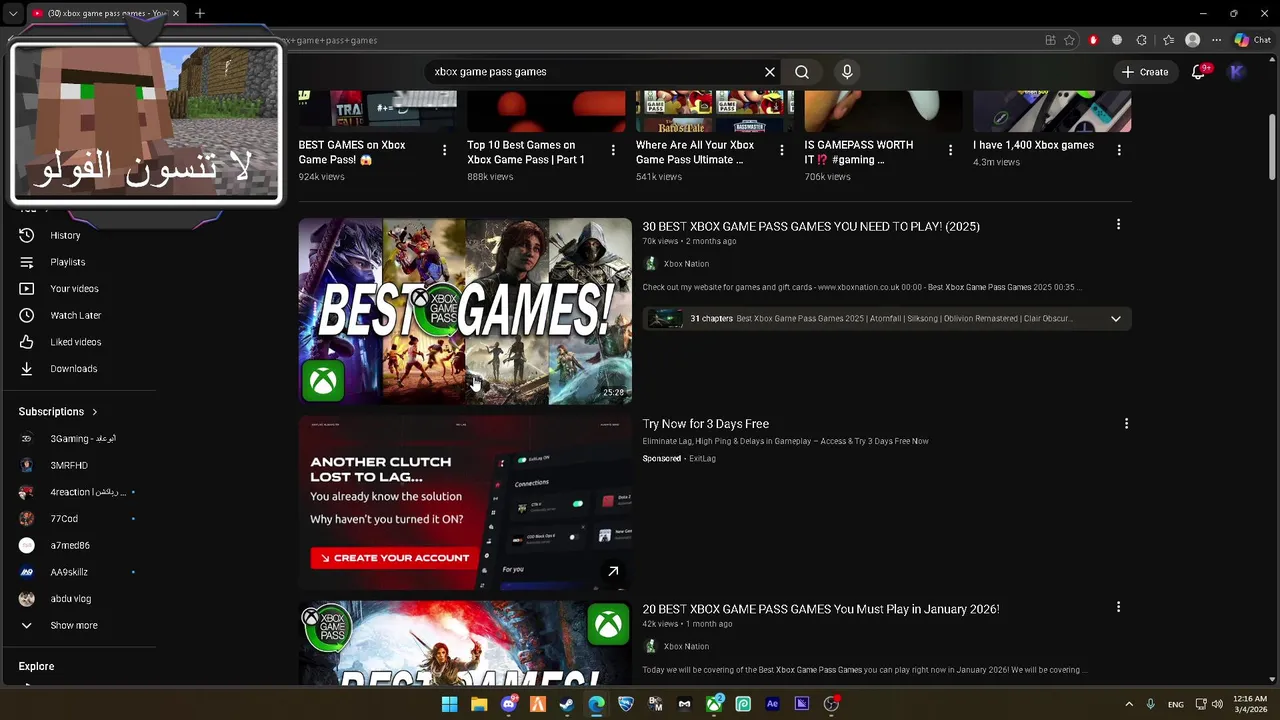Play the 30 BEST XBOX GAME PASS GAMES thumbnail
1280x720 pixels.
(x=465, y=311)
